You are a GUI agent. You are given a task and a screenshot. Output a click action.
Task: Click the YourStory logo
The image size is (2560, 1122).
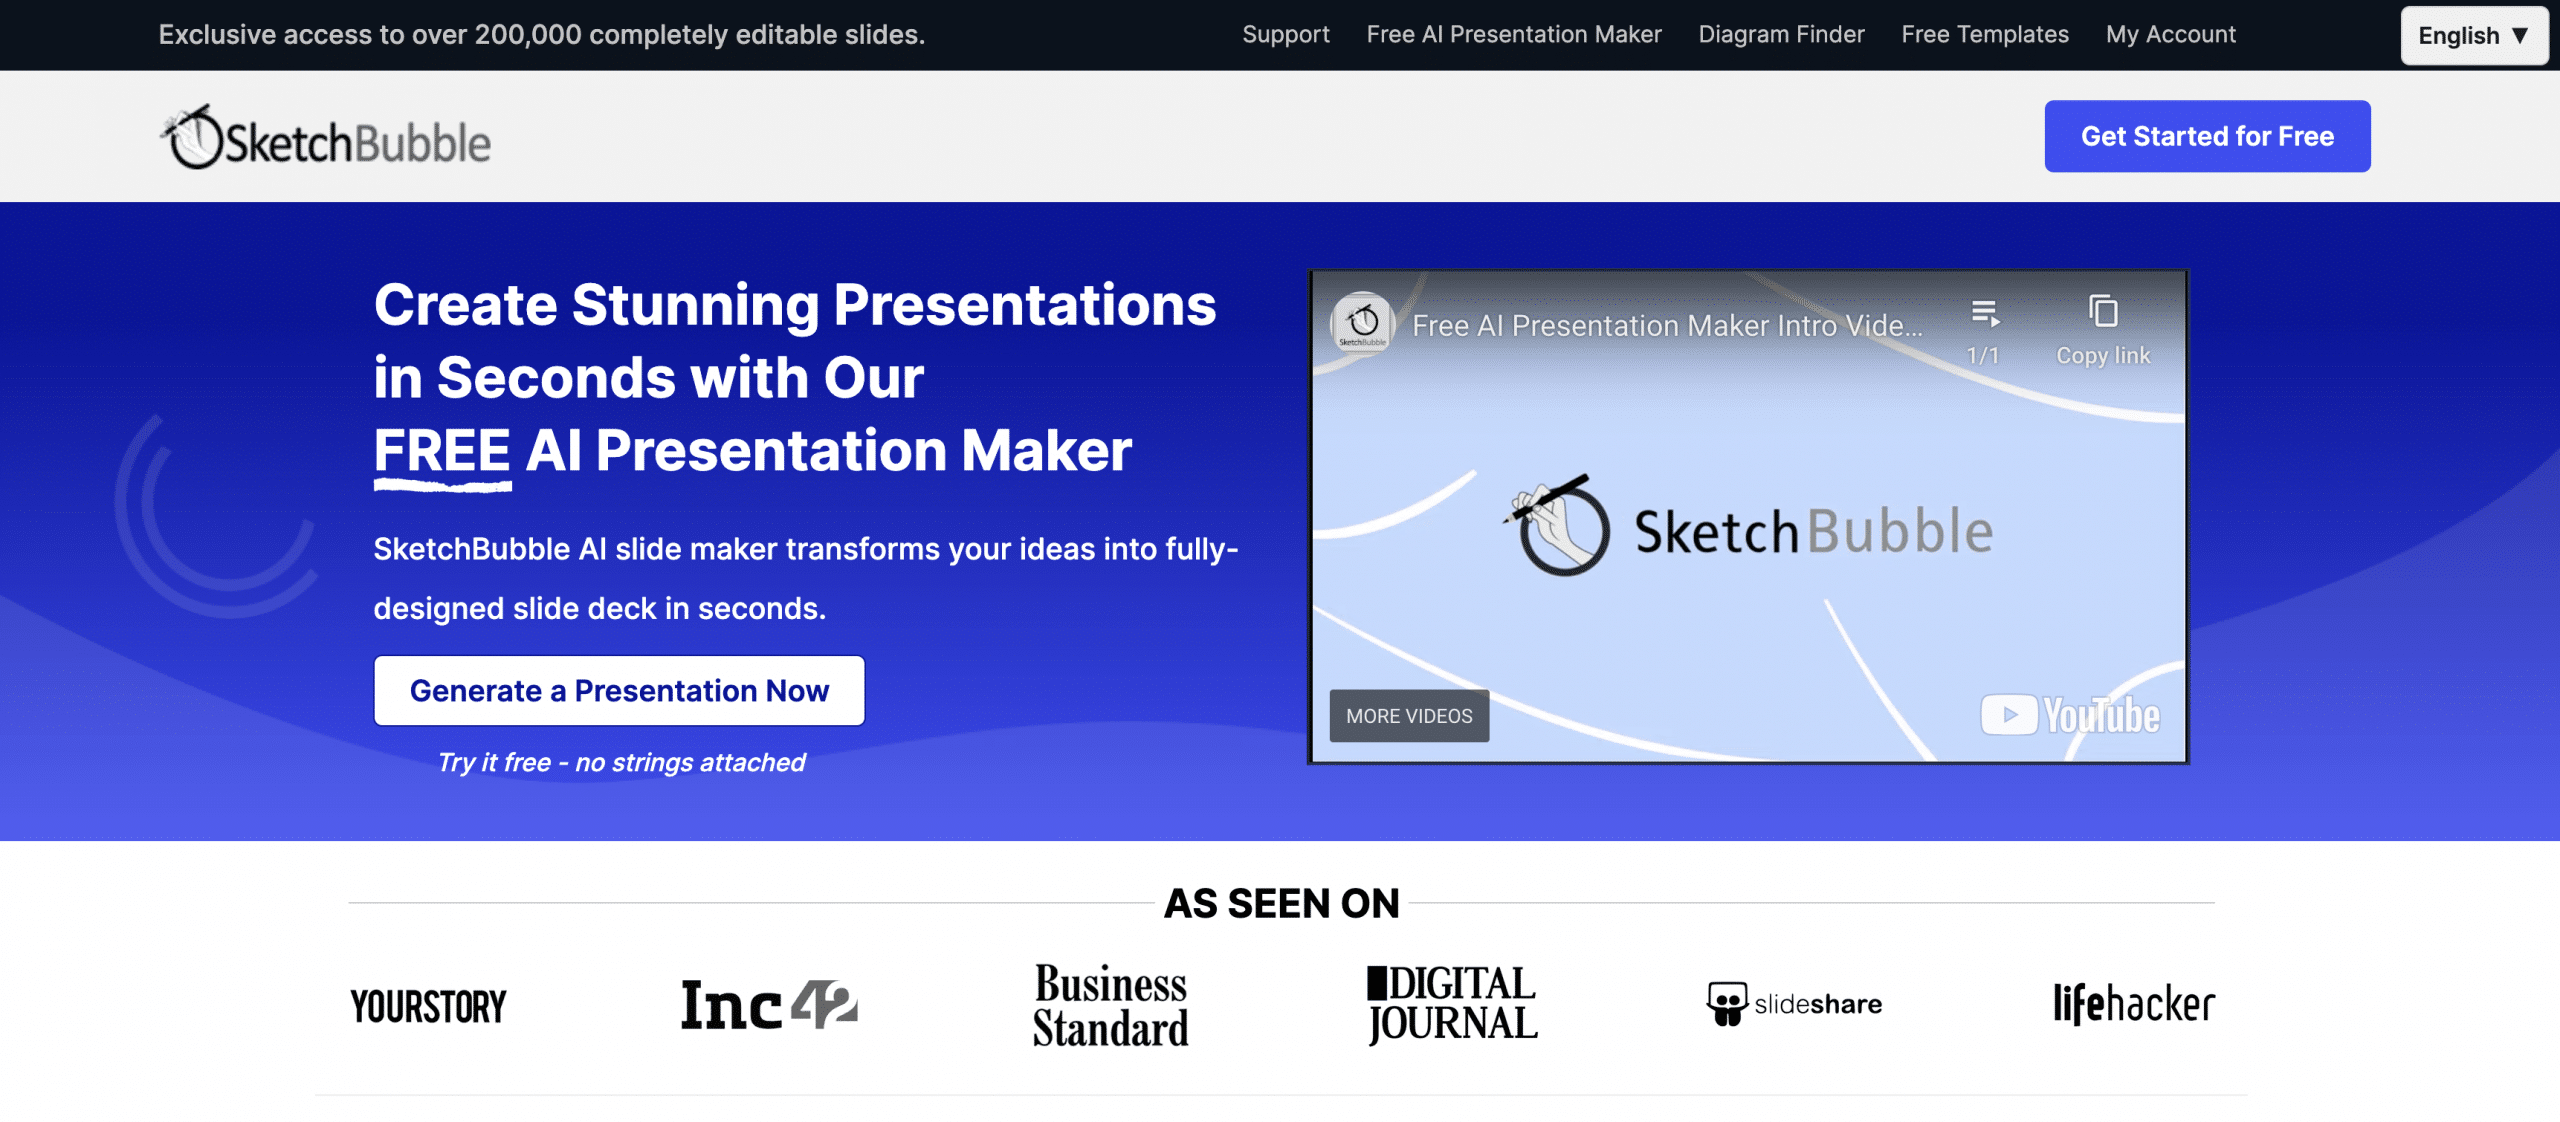coord(428,1006)
